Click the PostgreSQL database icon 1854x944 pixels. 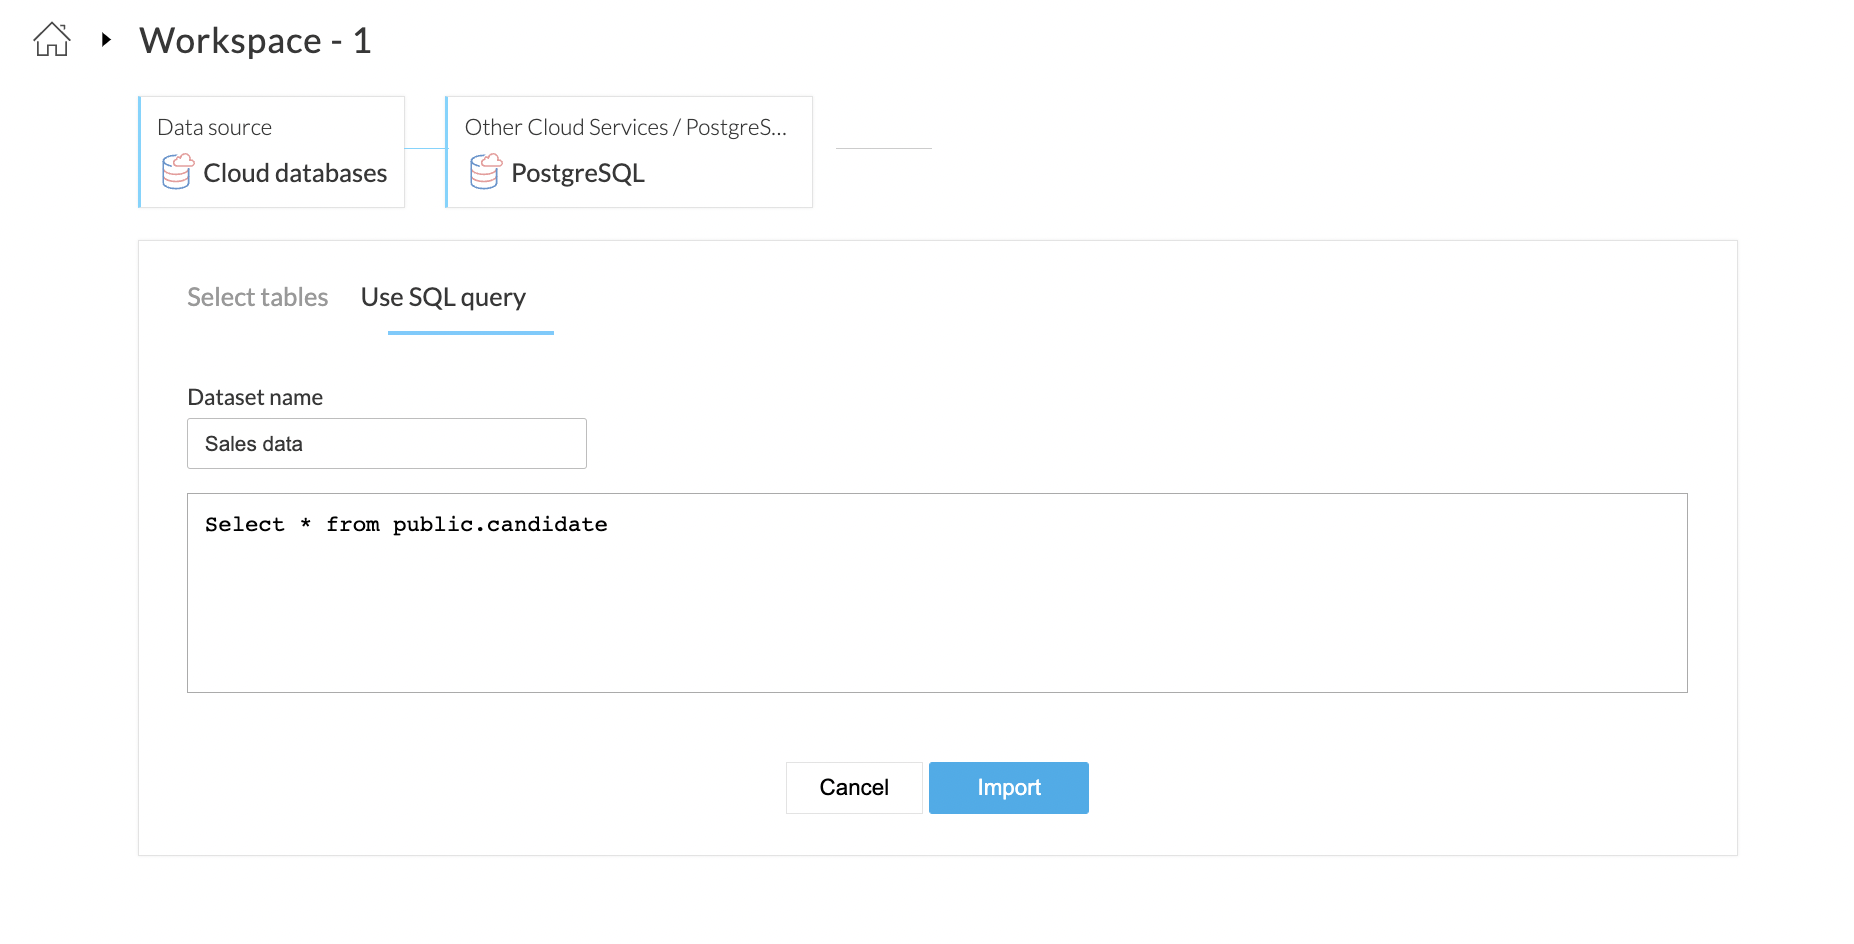(x=486, y=171)
